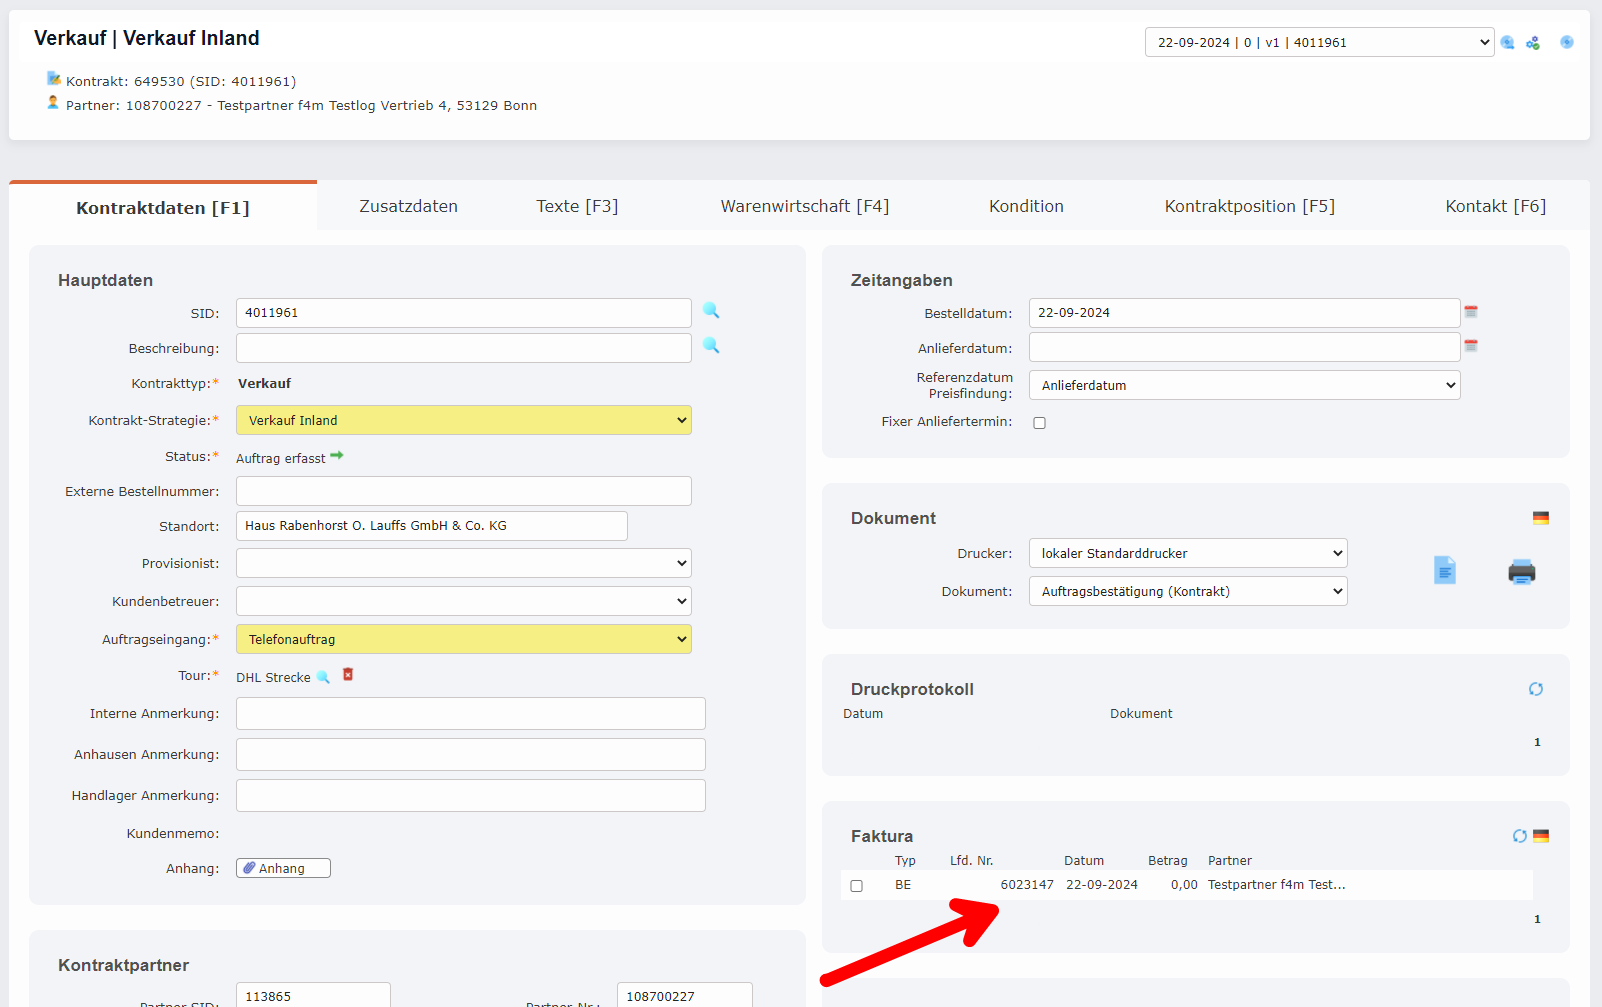
Task: Open the print preview document icon
Action: point(1444,570)
